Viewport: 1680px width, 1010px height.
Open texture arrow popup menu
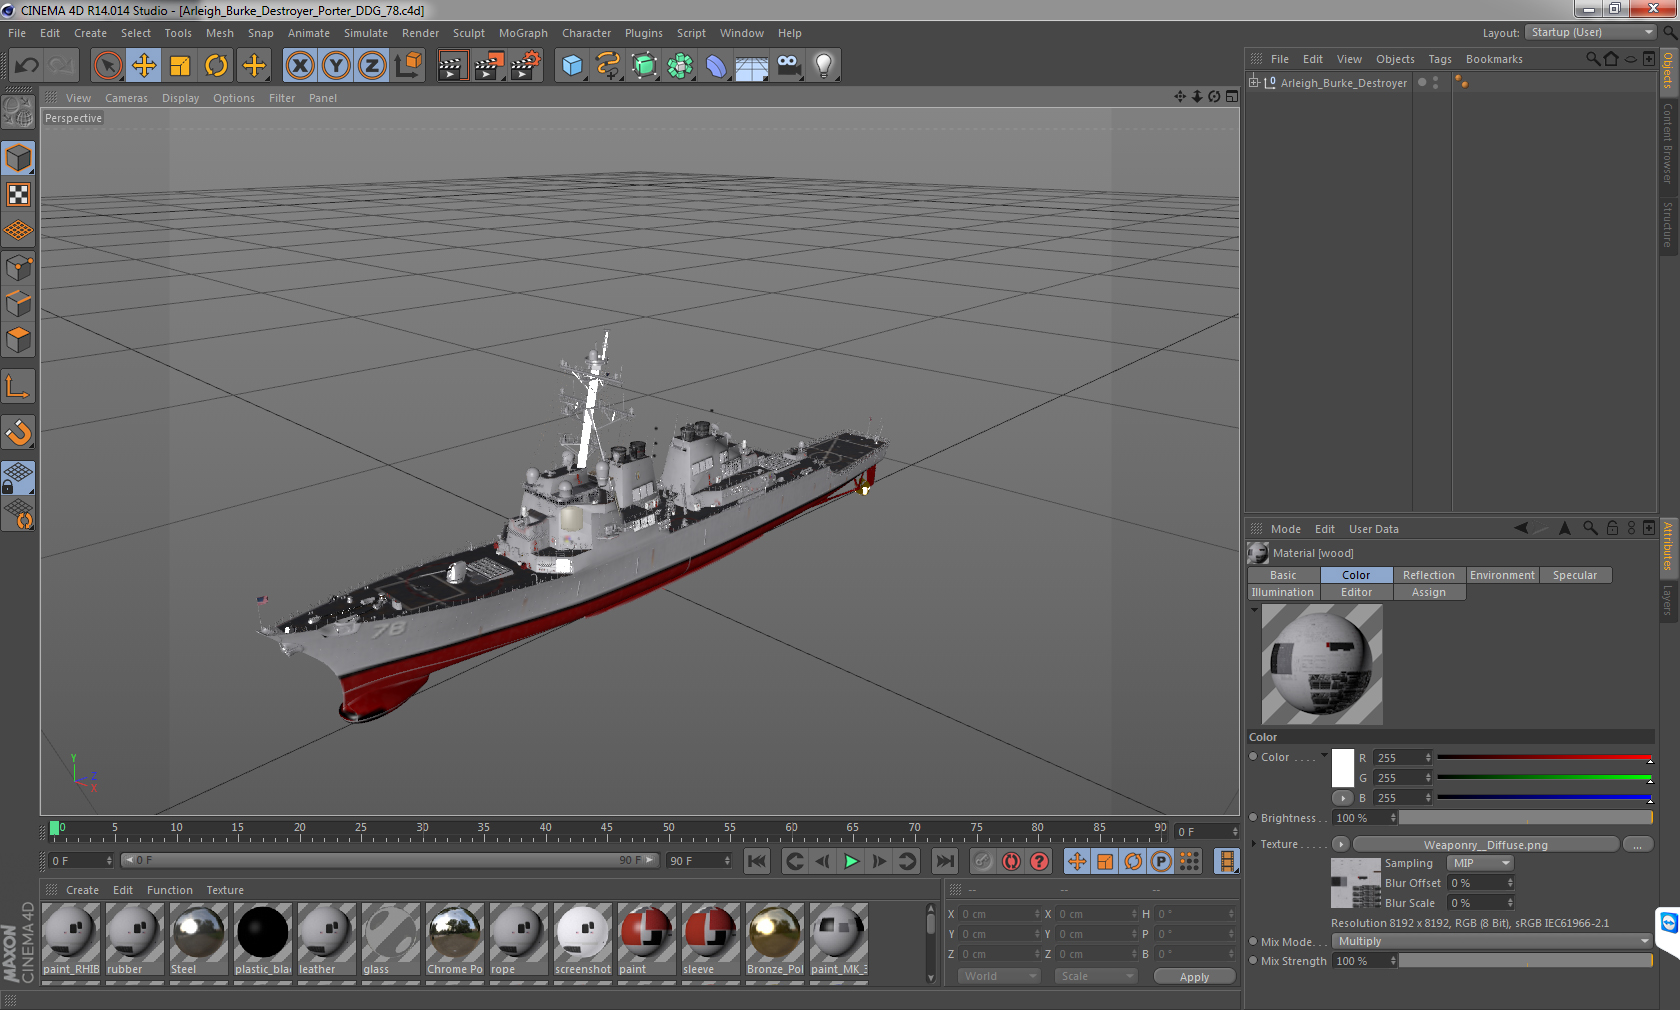pos(1341,845)
